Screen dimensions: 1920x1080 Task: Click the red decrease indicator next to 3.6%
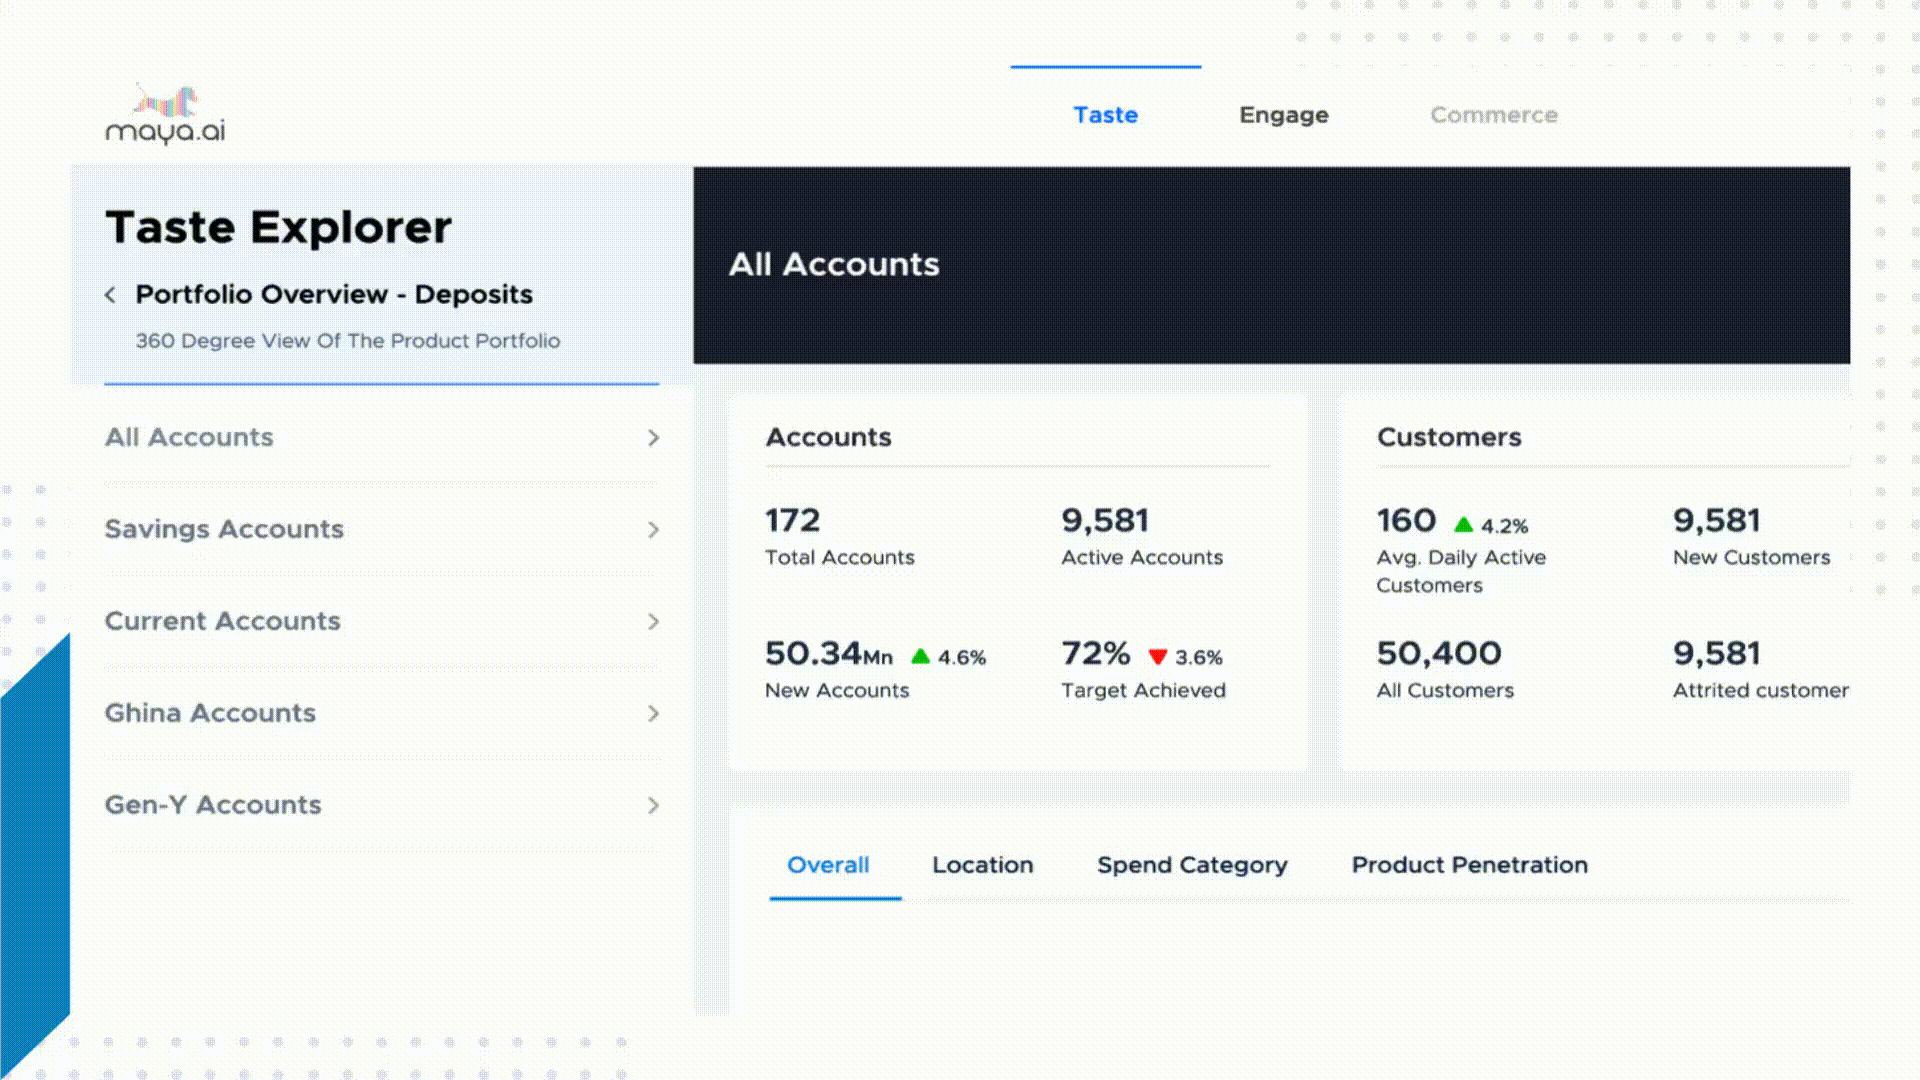(x=1158, y=657)
